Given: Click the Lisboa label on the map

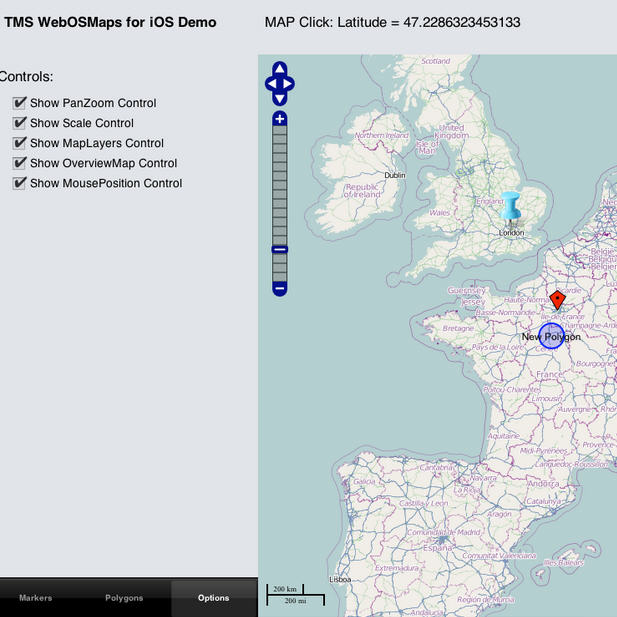Looking at the screenshot, I should tap(340, 580).
